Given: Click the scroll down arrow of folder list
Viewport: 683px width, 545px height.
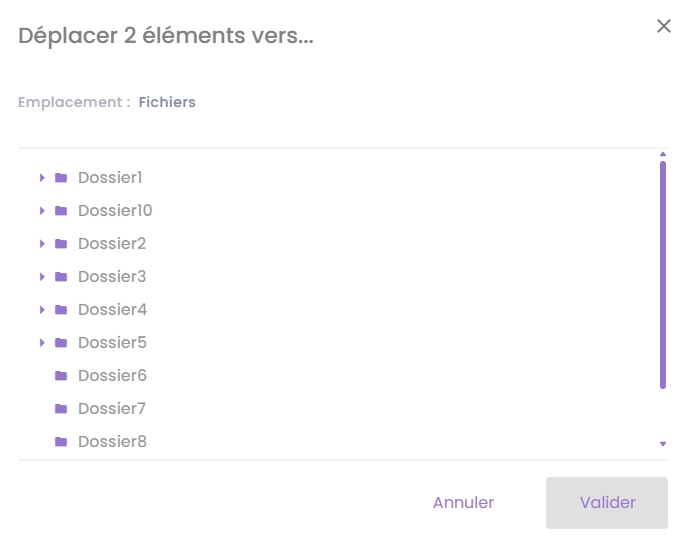Looking at the screenshot, I should 663,443.
